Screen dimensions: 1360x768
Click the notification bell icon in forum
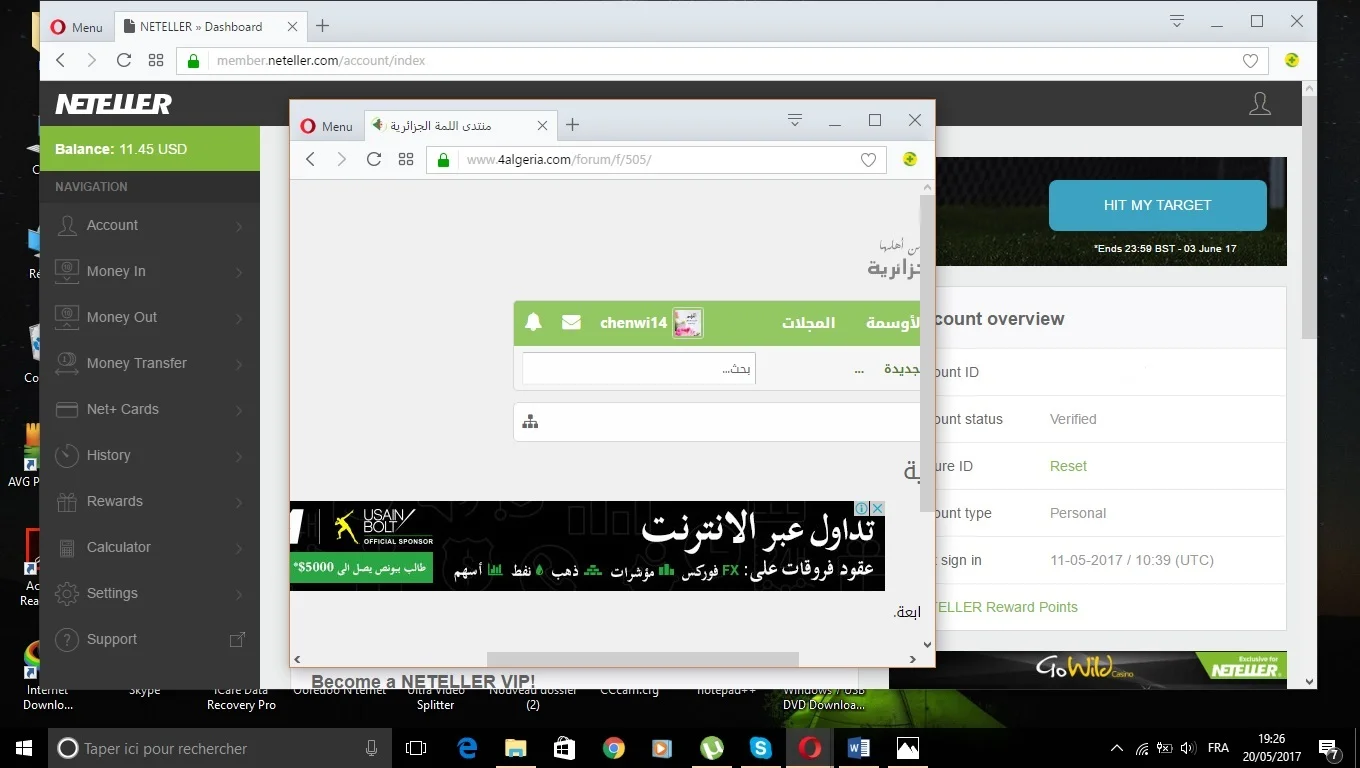(x=533, y=322)
